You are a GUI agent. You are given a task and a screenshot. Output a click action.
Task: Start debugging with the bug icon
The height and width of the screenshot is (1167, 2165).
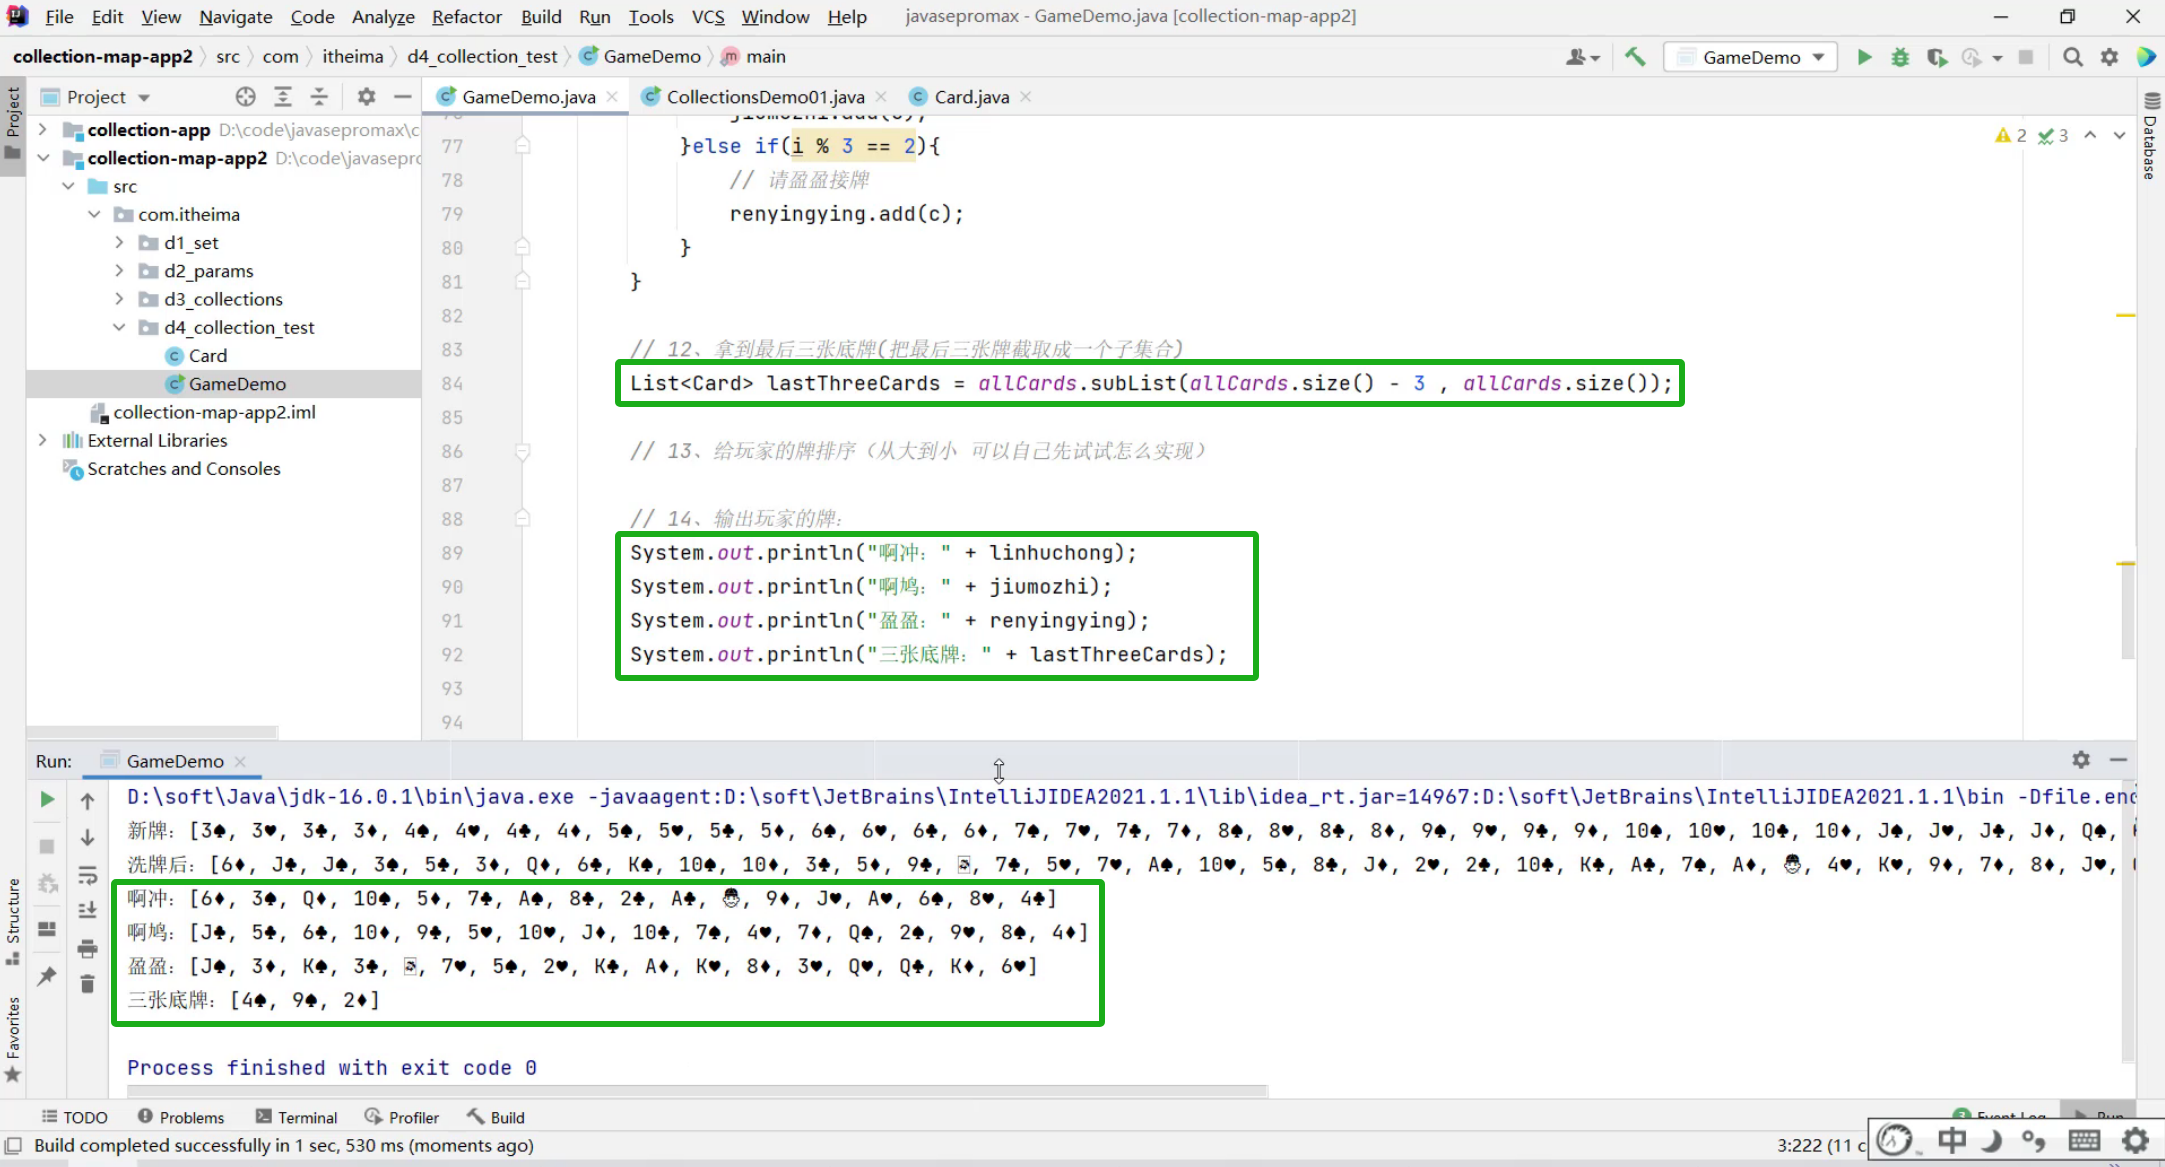[x=1900, y=57]
